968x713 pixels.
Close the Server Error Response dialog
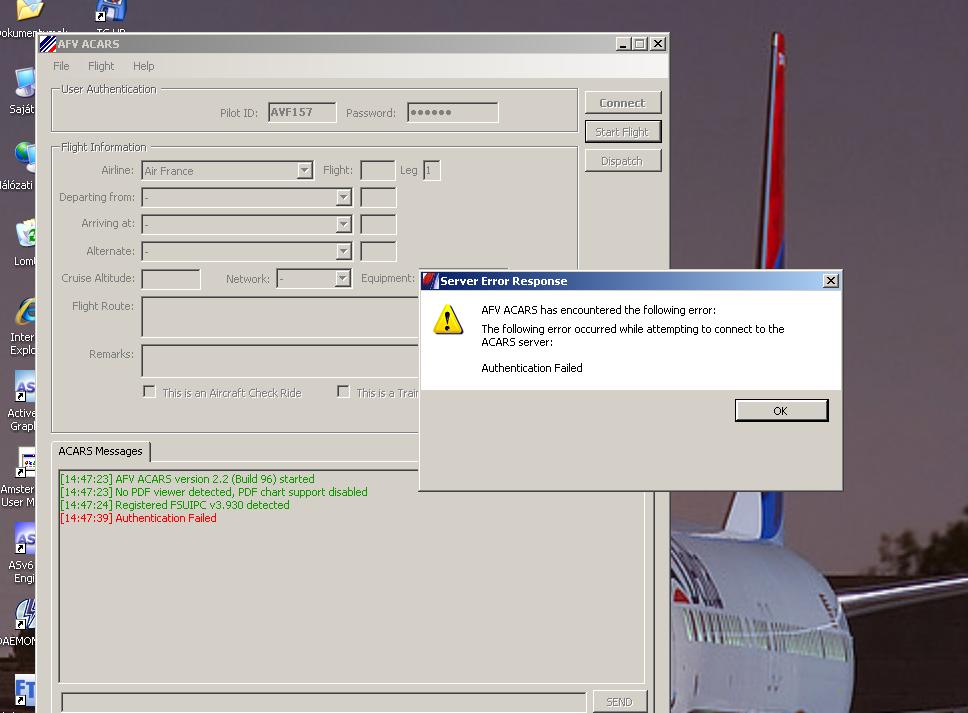pos(831,281)
